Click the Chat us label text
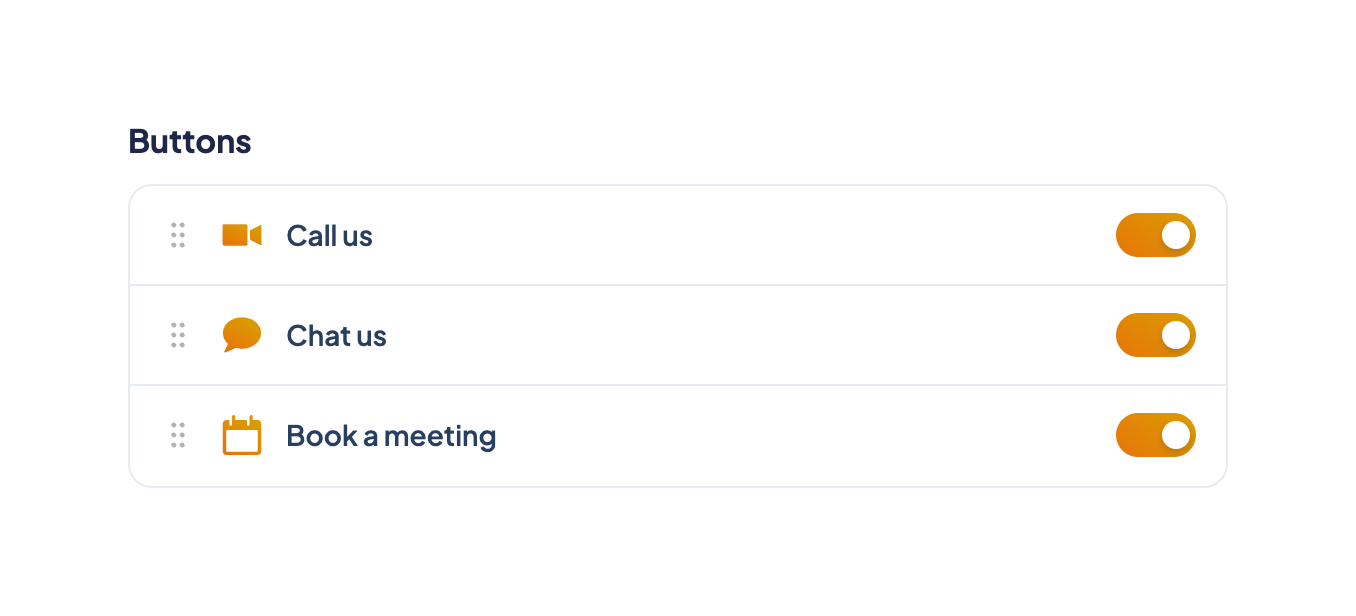1356x616 pixels. pos(336,336)
